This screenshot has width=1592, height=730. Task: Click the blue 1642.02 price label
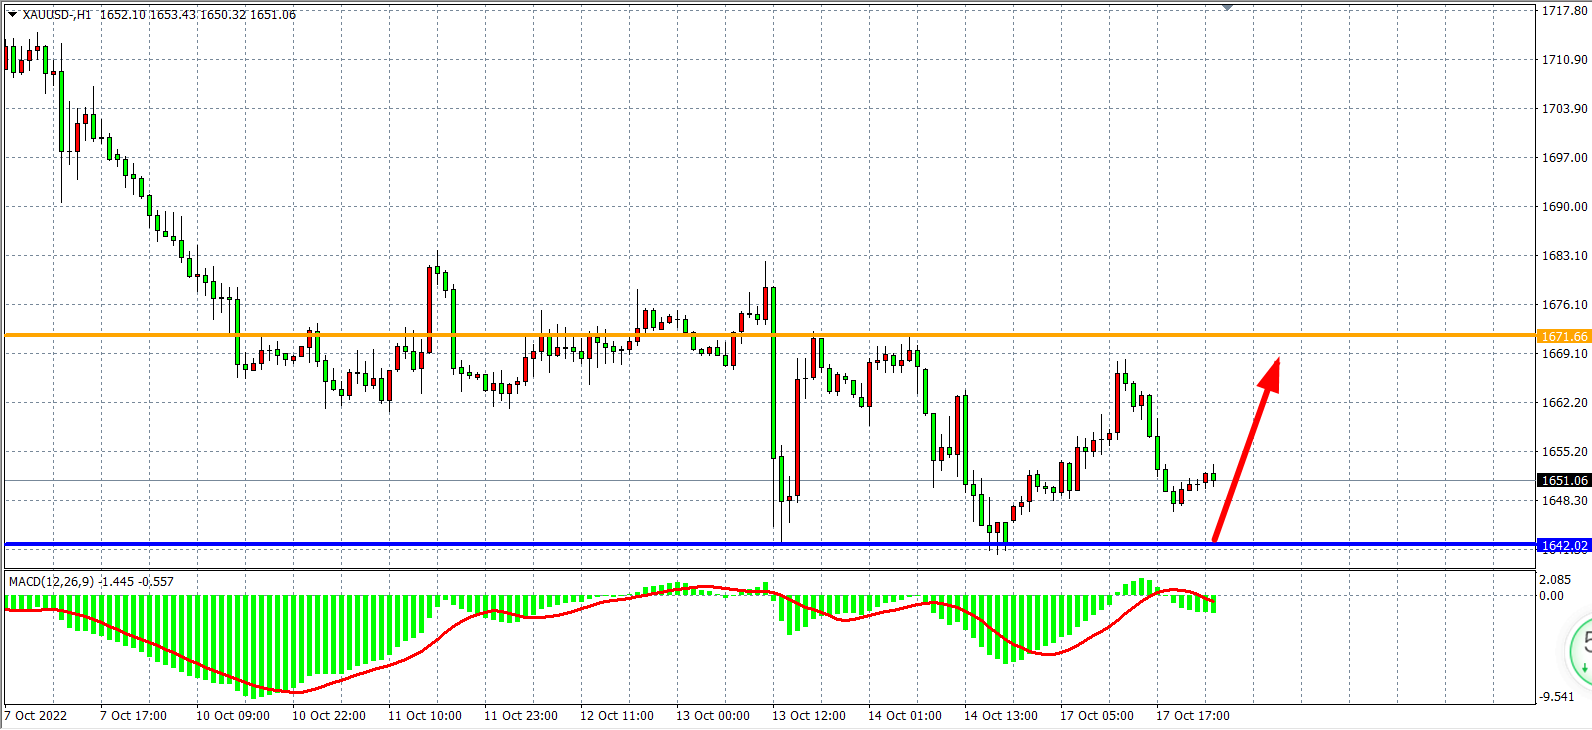pos(1564,546)
